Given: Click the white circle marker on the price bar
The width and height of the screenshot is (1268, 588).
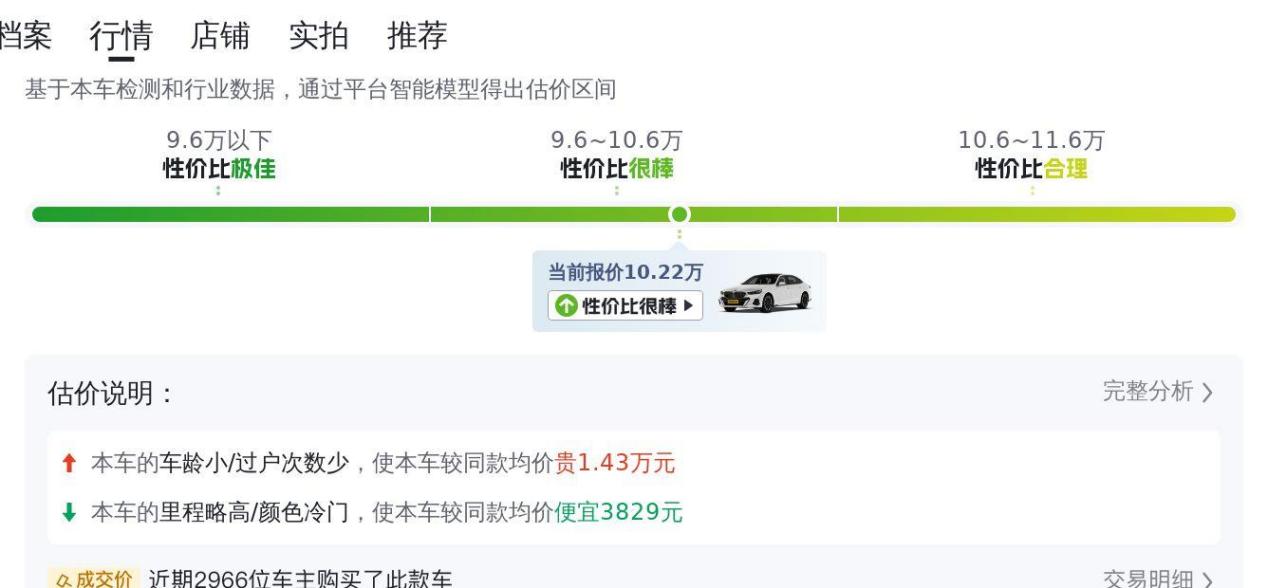Looking at the screenshot, I should coord(680,214).
